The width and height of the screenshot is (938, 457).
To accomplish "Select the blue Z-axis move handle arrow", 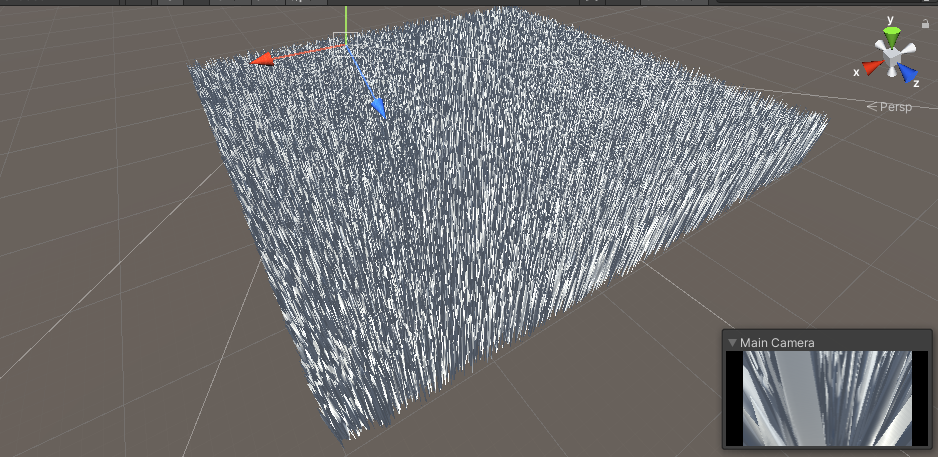I will click(x=378, y=108).
